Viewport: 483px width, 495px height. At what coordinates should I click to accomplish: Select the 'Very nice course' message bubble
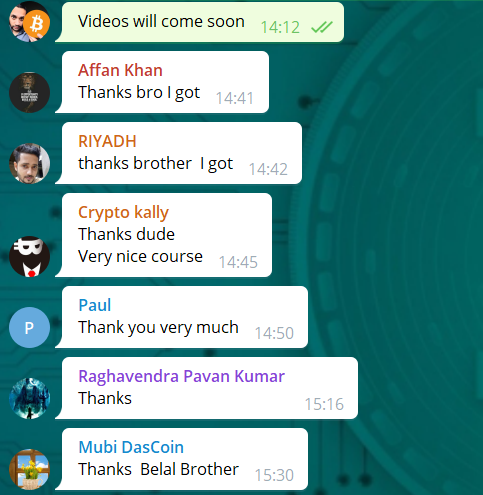click(164, 235)
